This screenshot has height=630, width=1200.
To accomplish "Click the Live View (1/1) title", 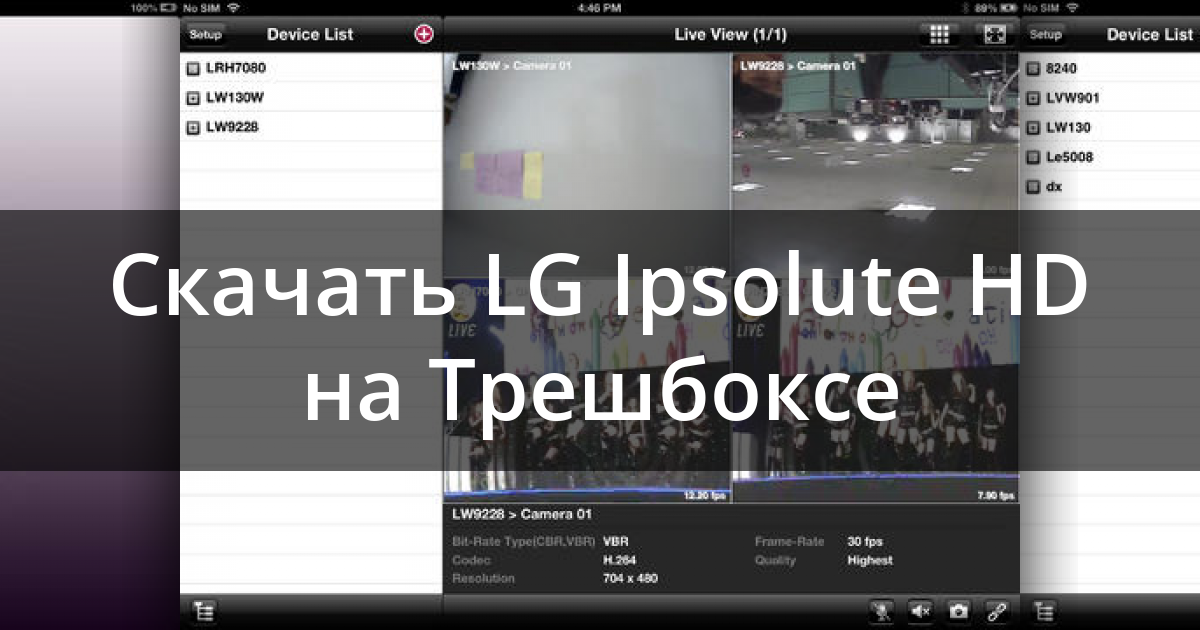I will pyautogui.click(x=730, y=34).
